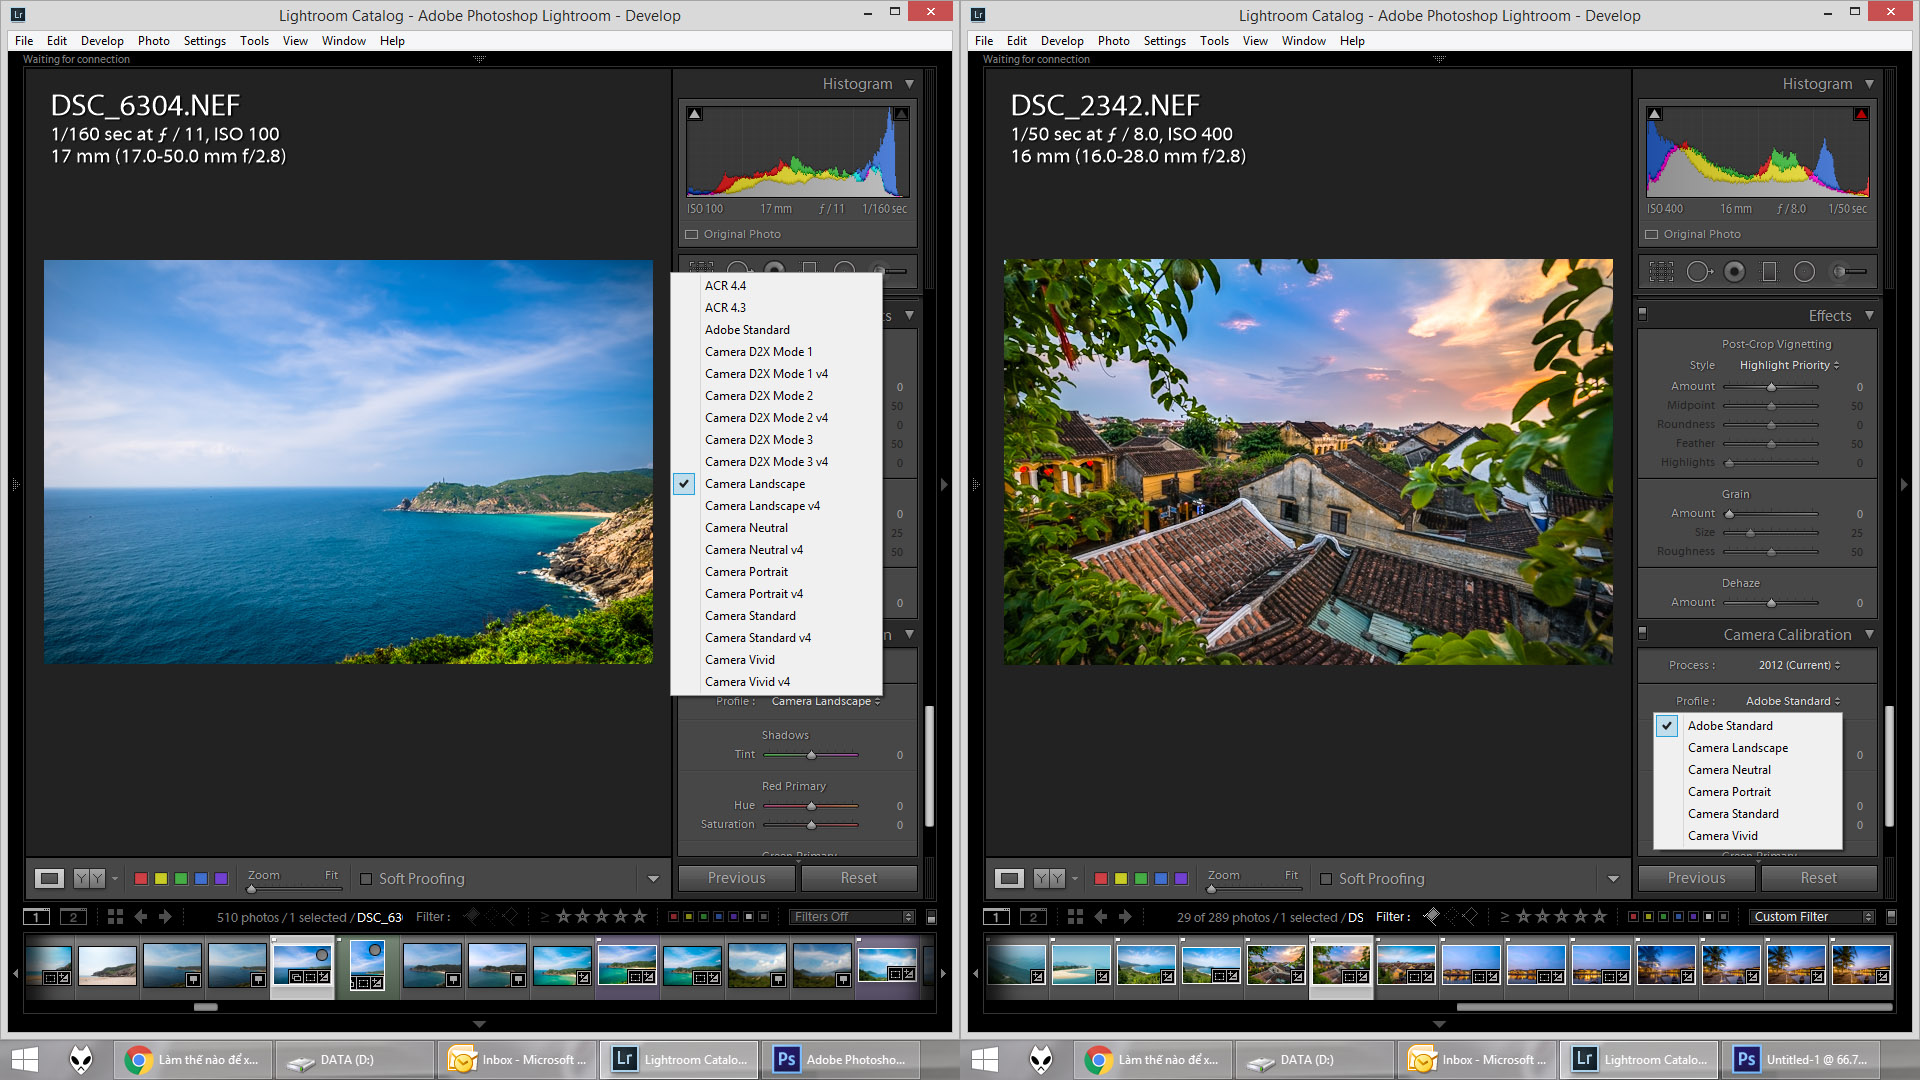Screen dimensions: 1920x1080
Task: Go back using right filmstrip back arrow
Action: coord(1101,916)
